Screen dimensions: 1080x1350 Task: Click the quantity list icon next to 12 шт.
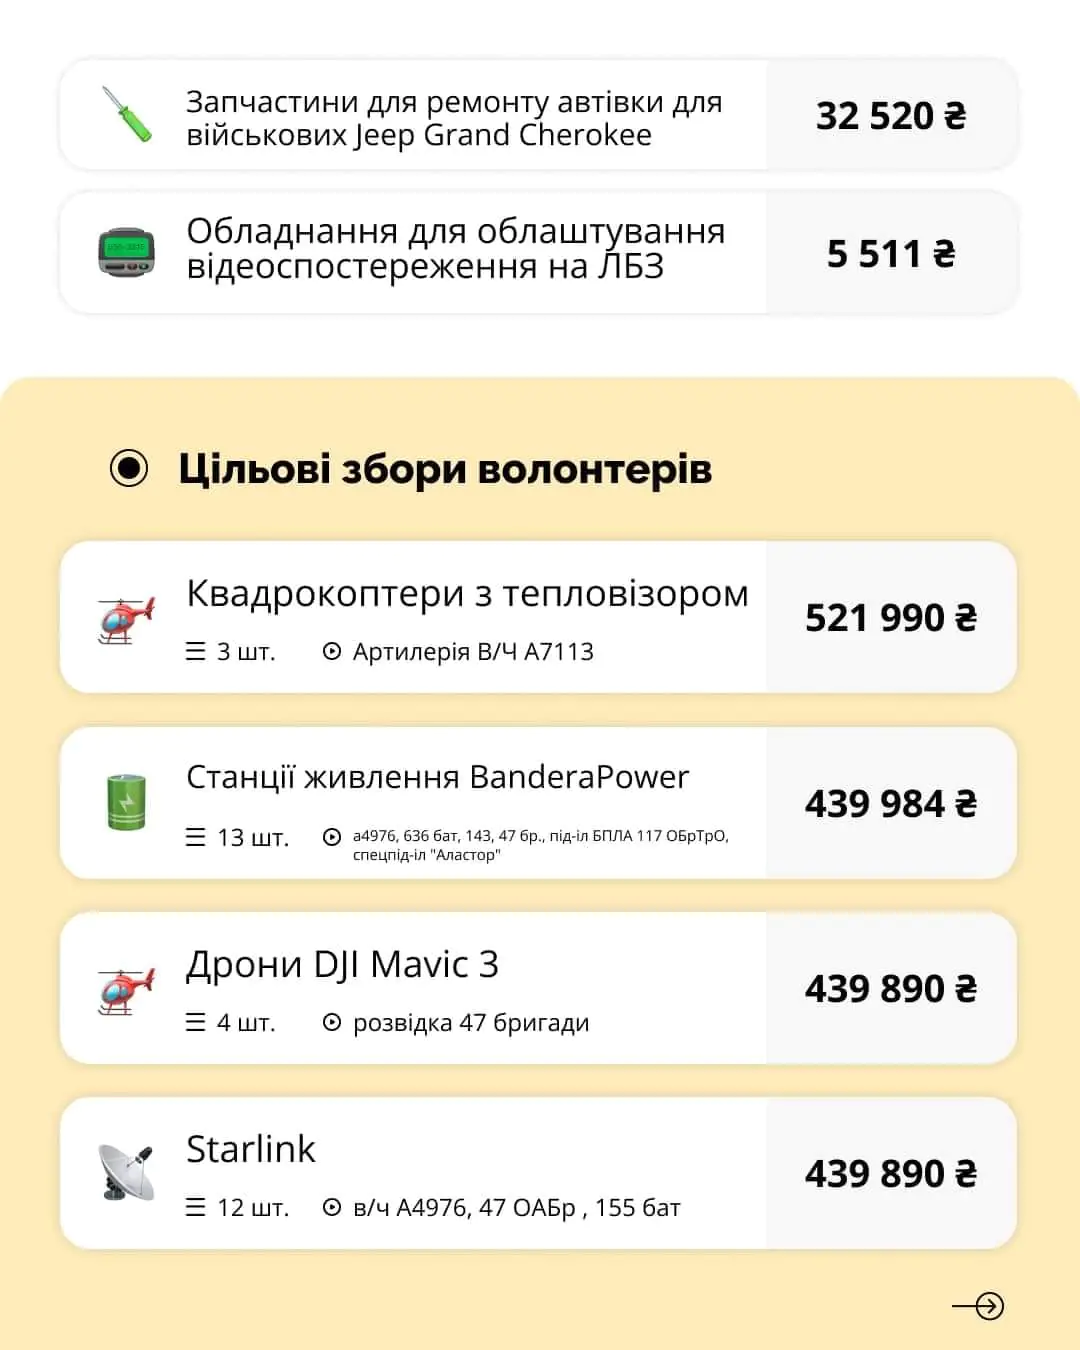196,1208
